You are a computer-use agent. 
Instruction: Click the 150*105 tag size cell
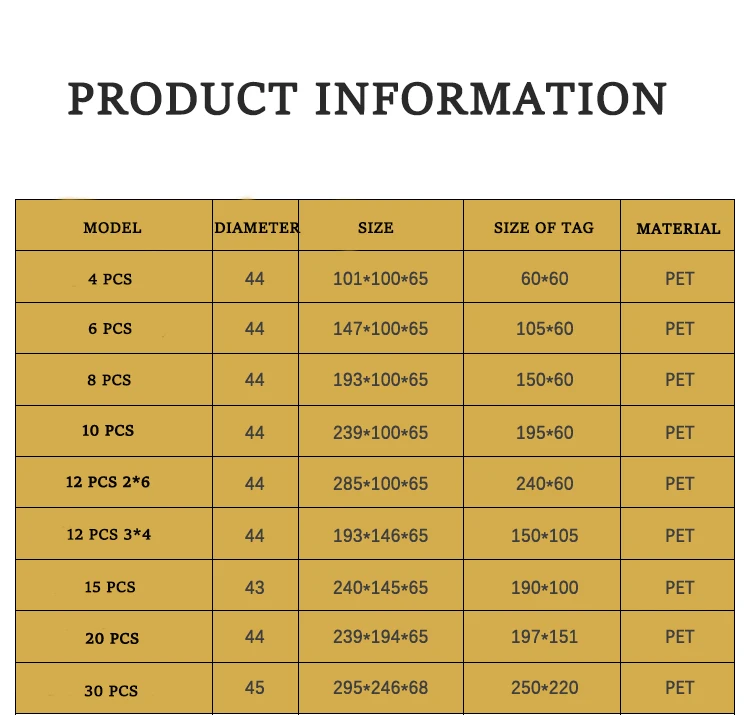(544, 536)
